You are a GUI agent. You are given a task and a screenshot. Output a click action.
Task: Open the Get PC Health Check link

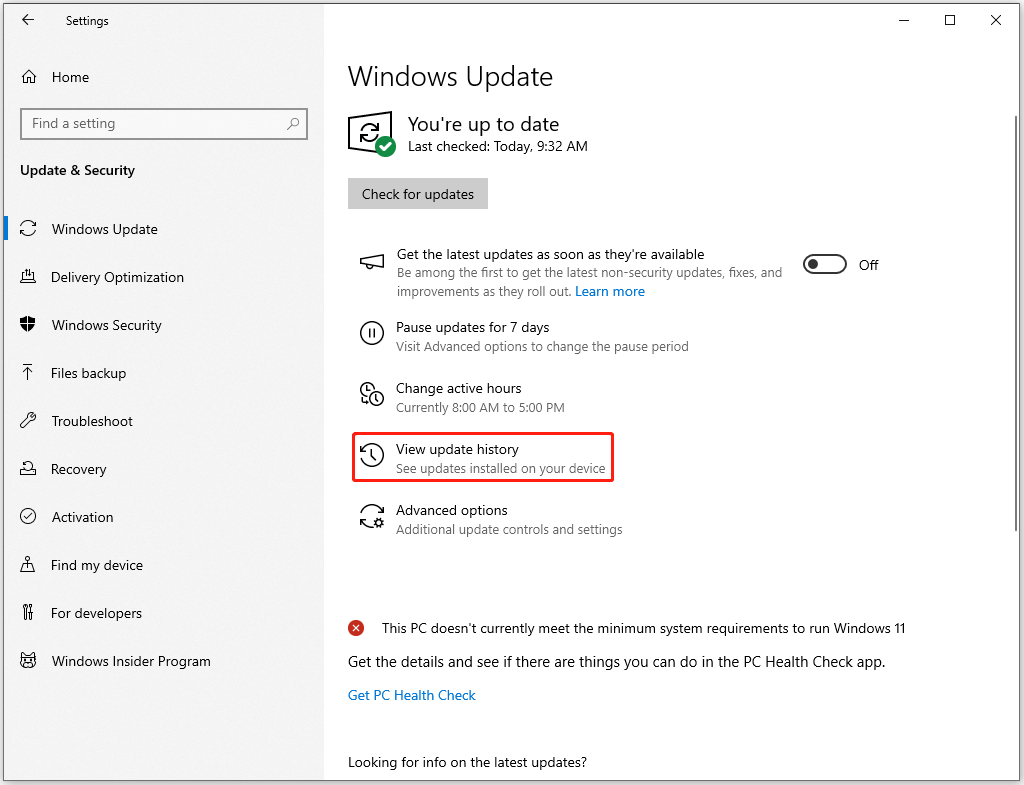click(411, 694)
